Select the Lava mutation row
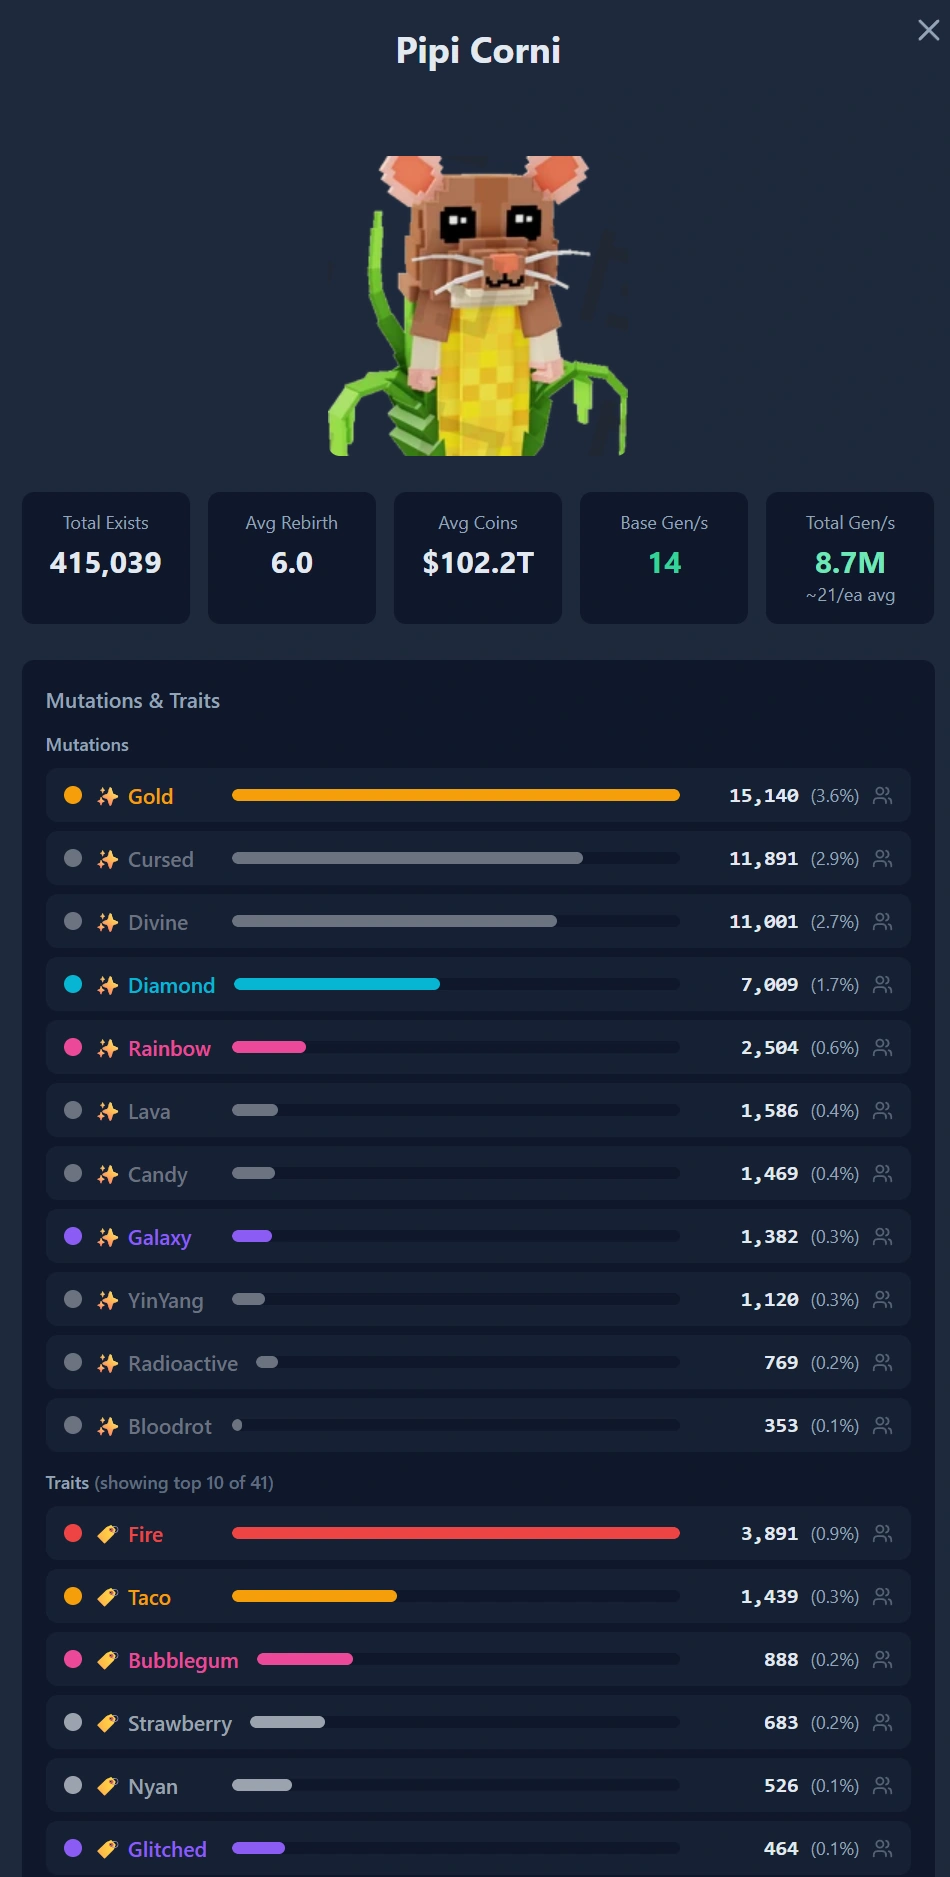This screenshot has height=1877, width=950. pos(478,1111)
